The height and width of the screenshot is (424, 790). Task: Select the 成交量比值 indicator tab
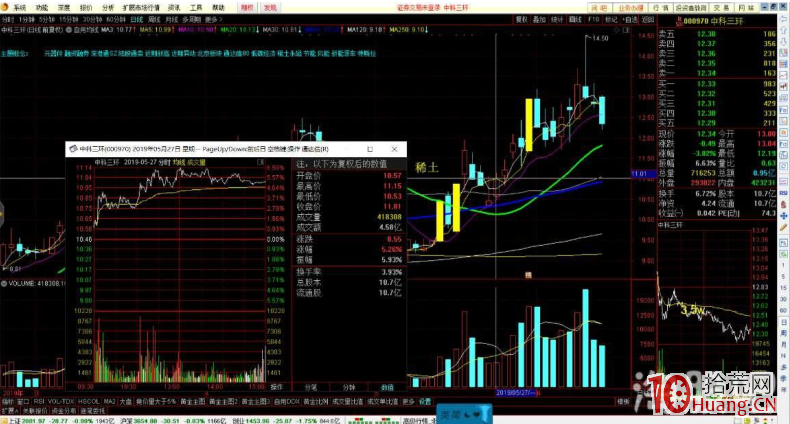tap(348, 401)
